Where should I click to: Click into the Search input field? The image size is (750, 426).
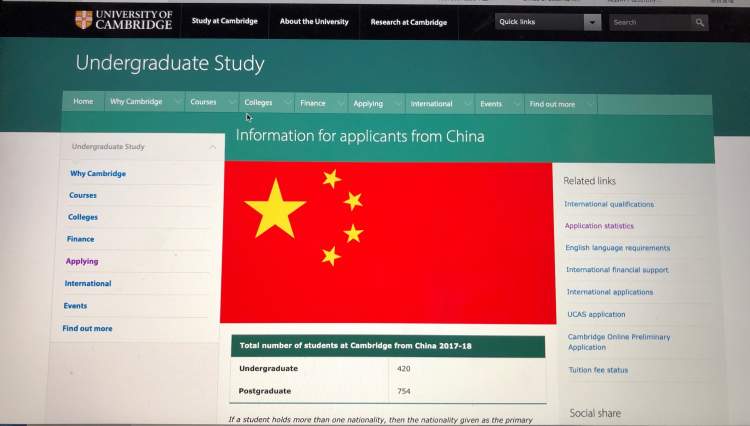[x=650, y=22]
